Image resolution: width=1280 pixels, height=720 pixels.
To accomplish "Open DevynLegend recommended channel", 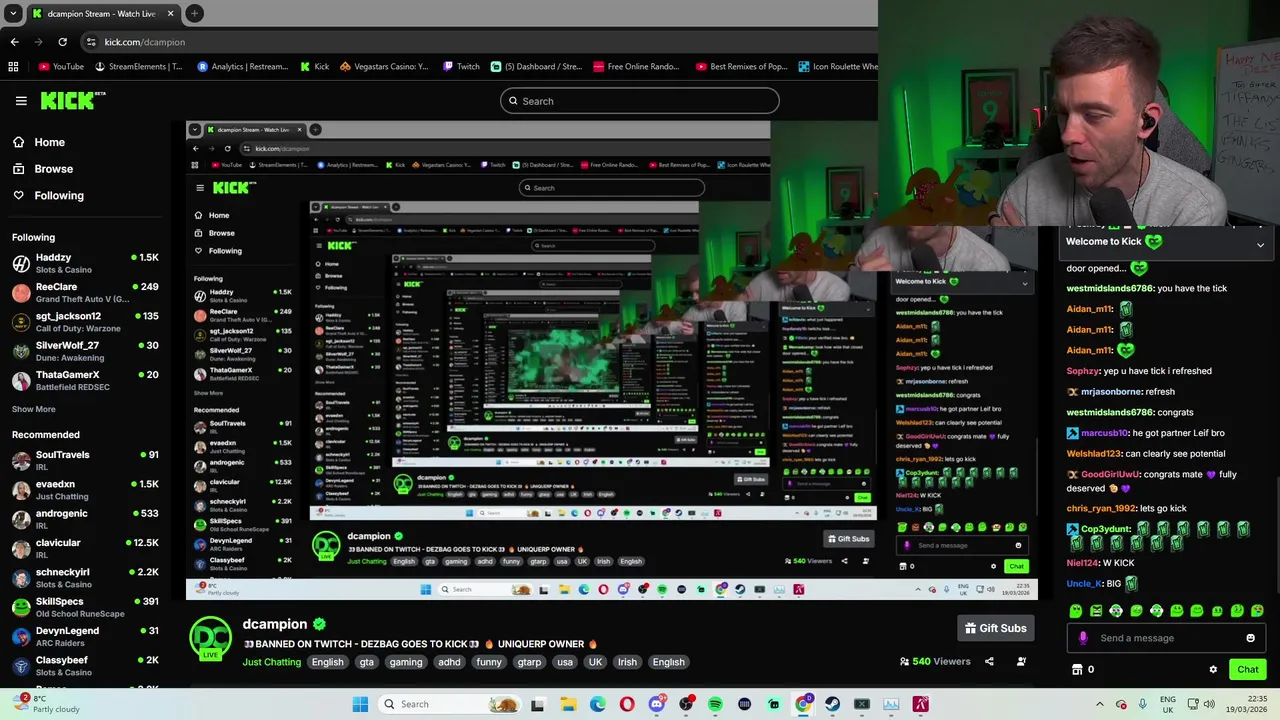I will [85, 637].
